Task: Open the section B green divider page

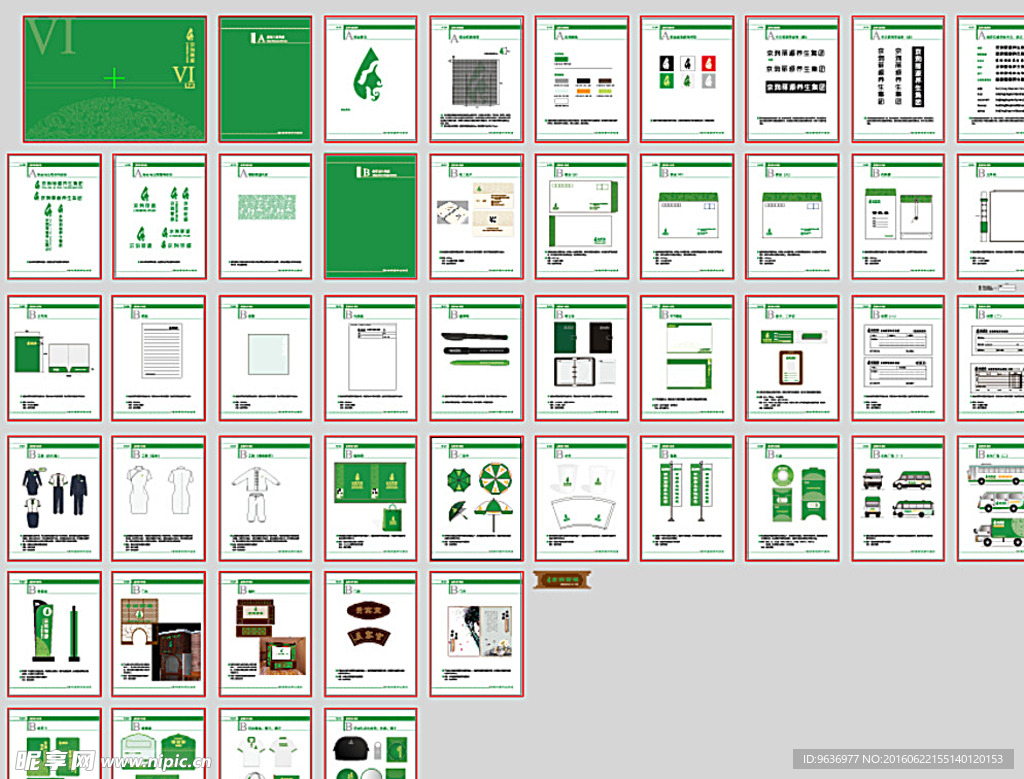Action: coord(370,217)
